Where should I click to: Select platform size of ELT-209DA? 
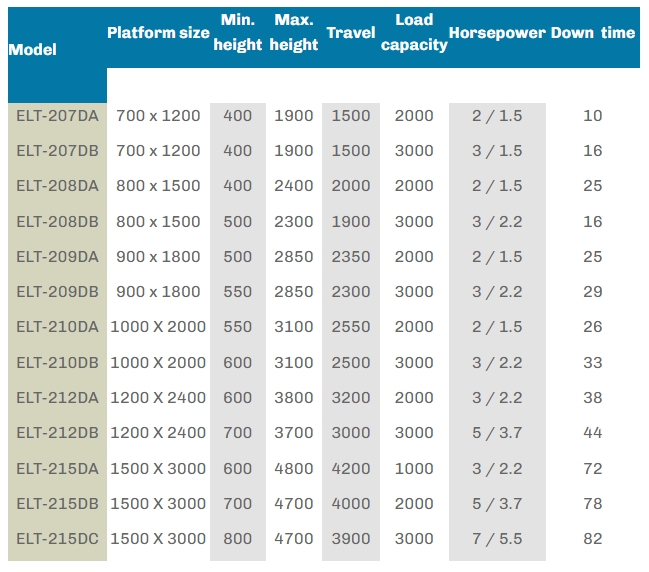tap(158, 256)
